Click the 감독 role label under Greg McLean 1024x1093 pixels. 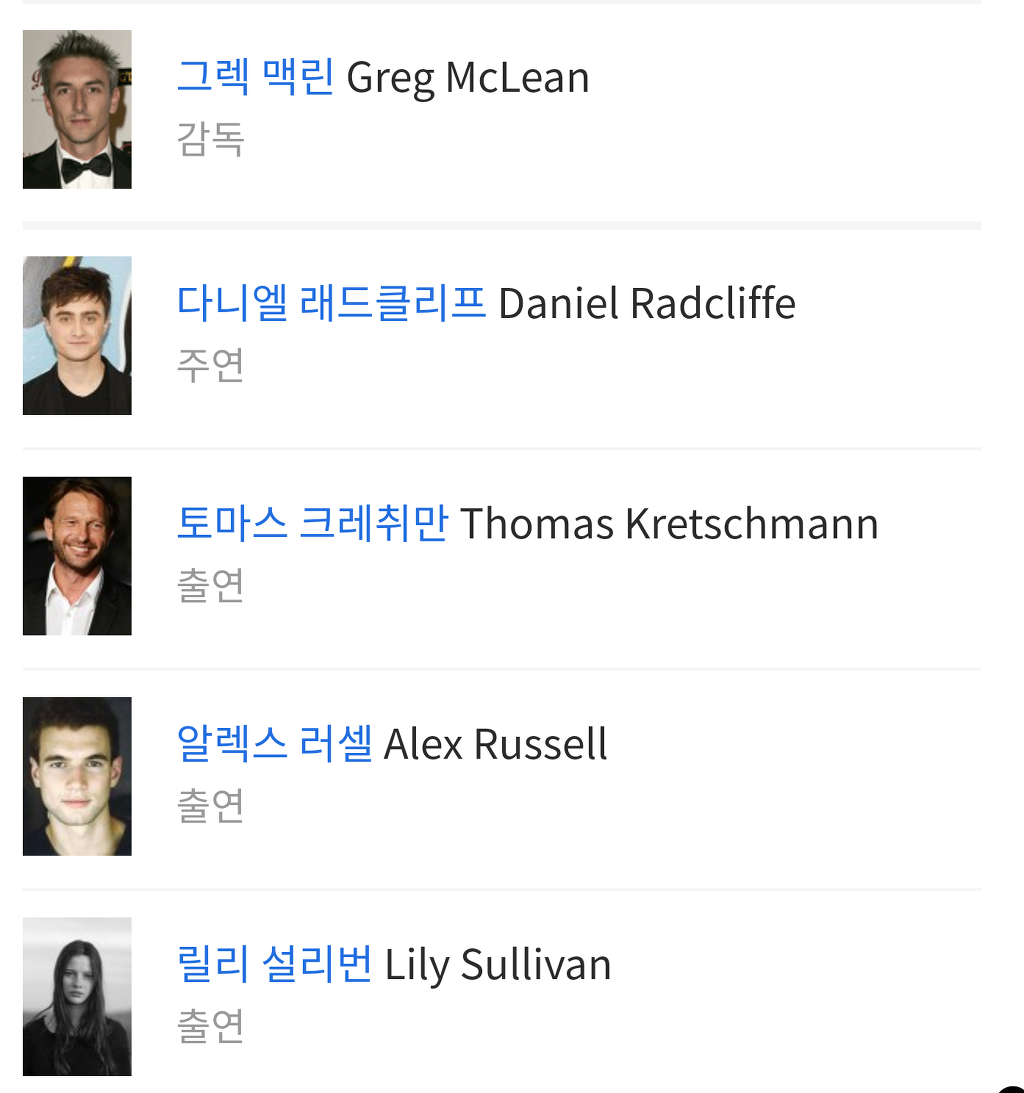tap(211, 139)
